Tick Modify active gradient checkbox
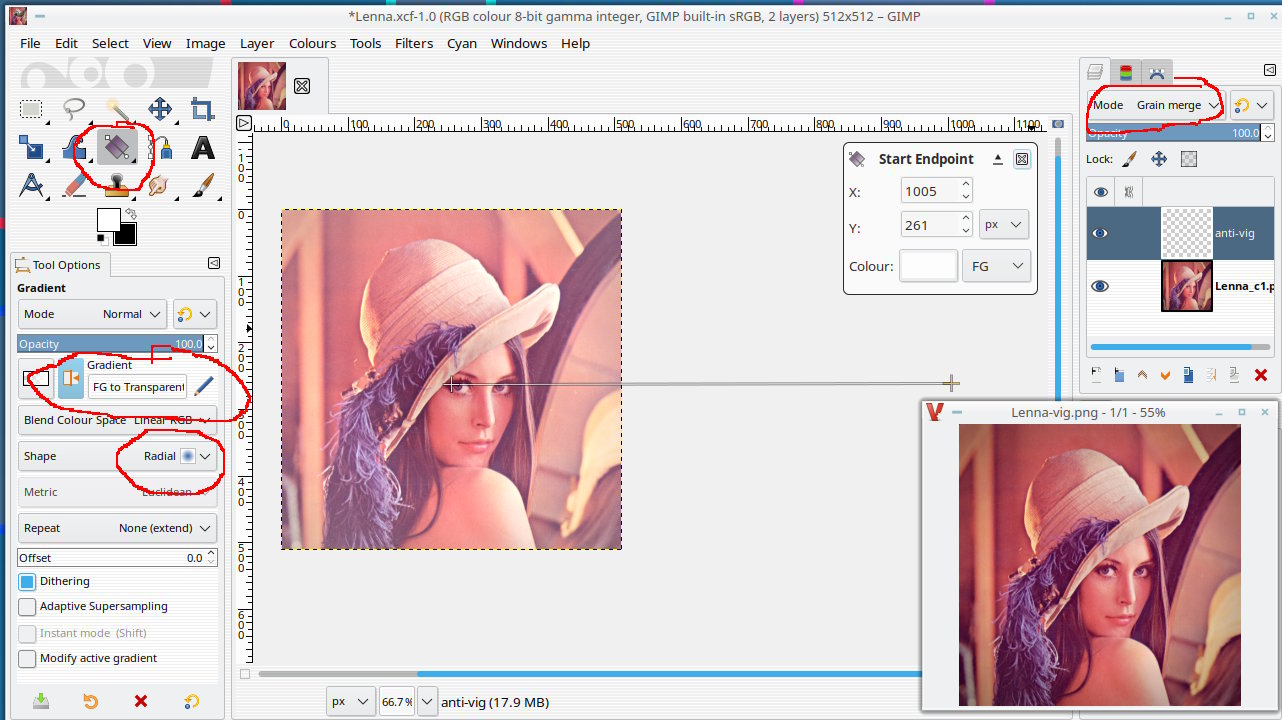This screenshot has width=1282, height=720. (27, 659)
